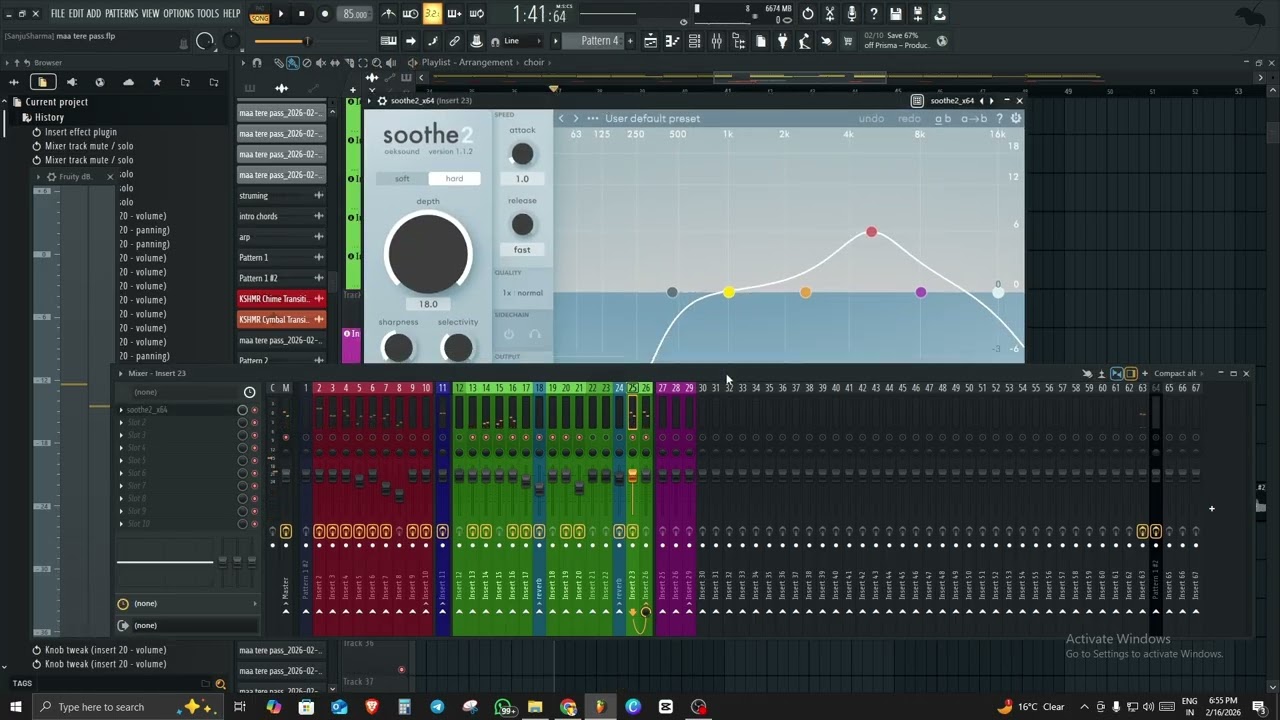
Task: Add a new pattern with plus button
Action: [x=631, y=41]
